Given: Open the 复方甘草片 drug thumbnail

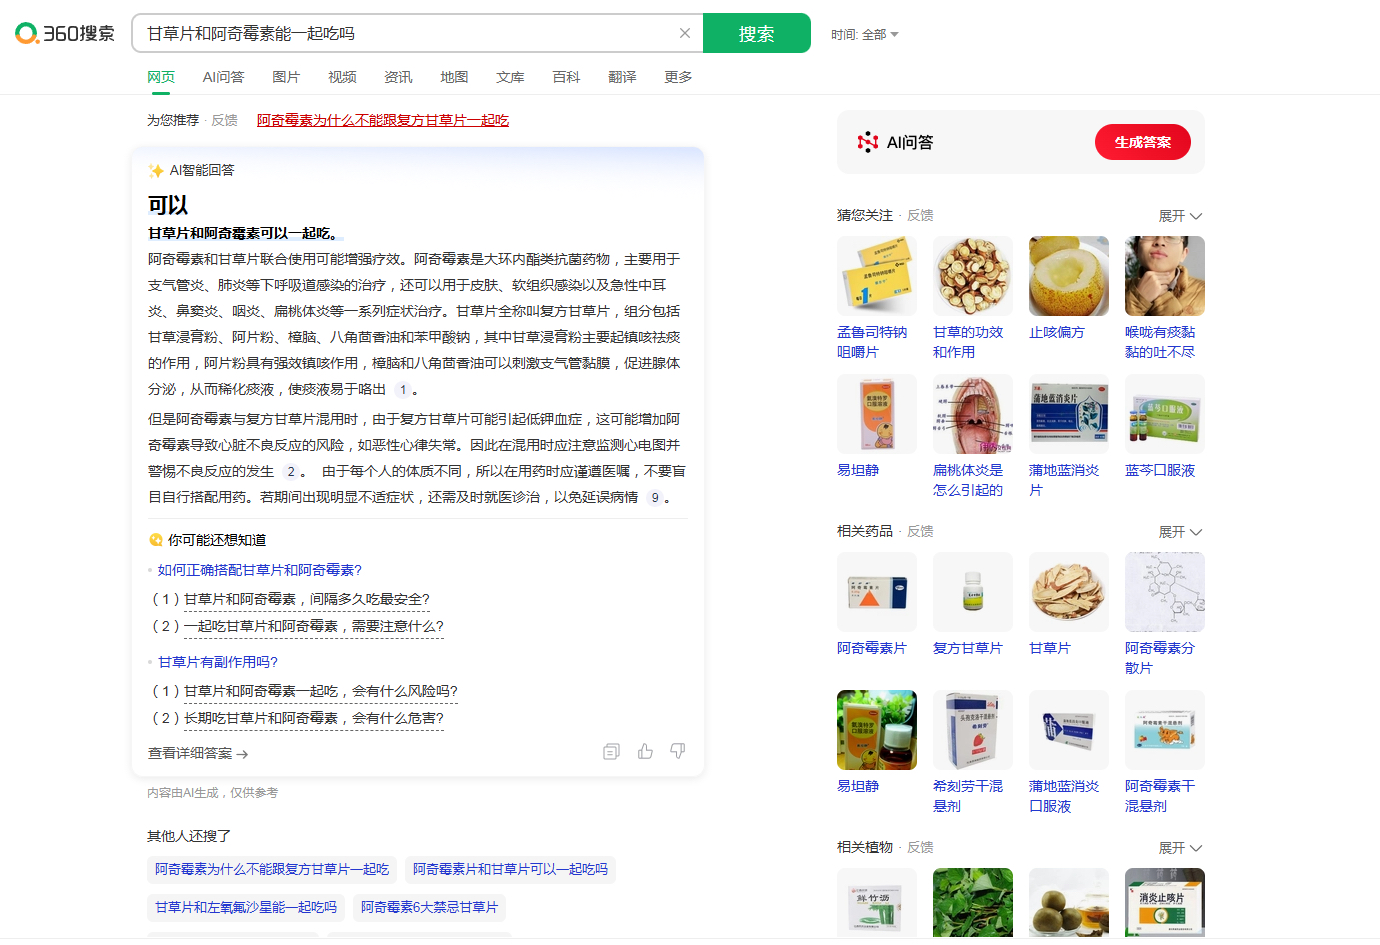Looking at the screenshot, I should pos(973,592).
